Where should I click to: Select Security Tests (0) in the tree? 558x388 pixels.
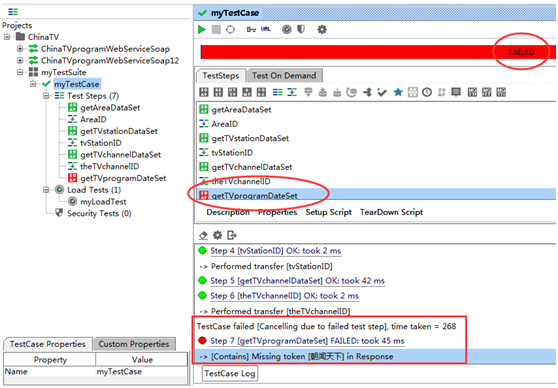coord(99,213)
